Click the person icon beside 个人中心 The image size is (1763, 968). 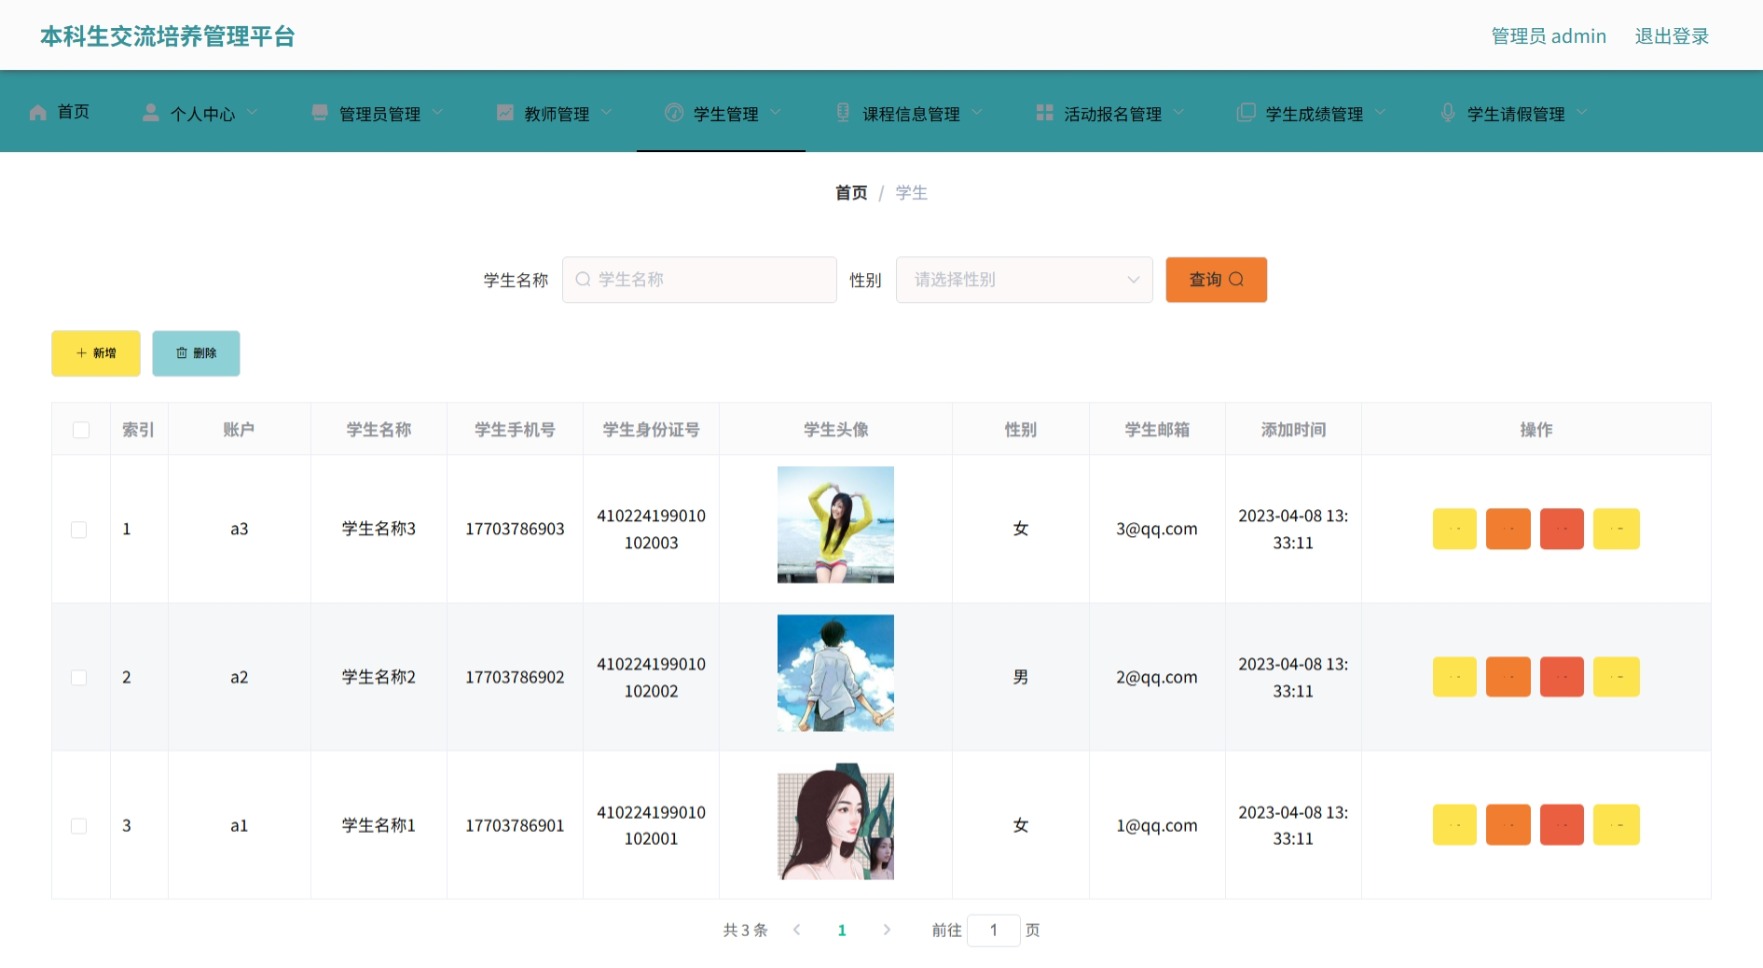pyautogui.click(x=151, y=112)
